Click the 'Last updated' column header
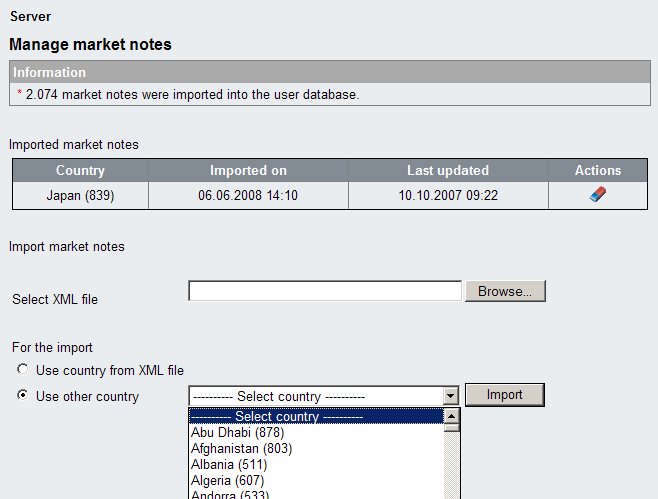Screen dimensions: 658x499 (448, 171)
